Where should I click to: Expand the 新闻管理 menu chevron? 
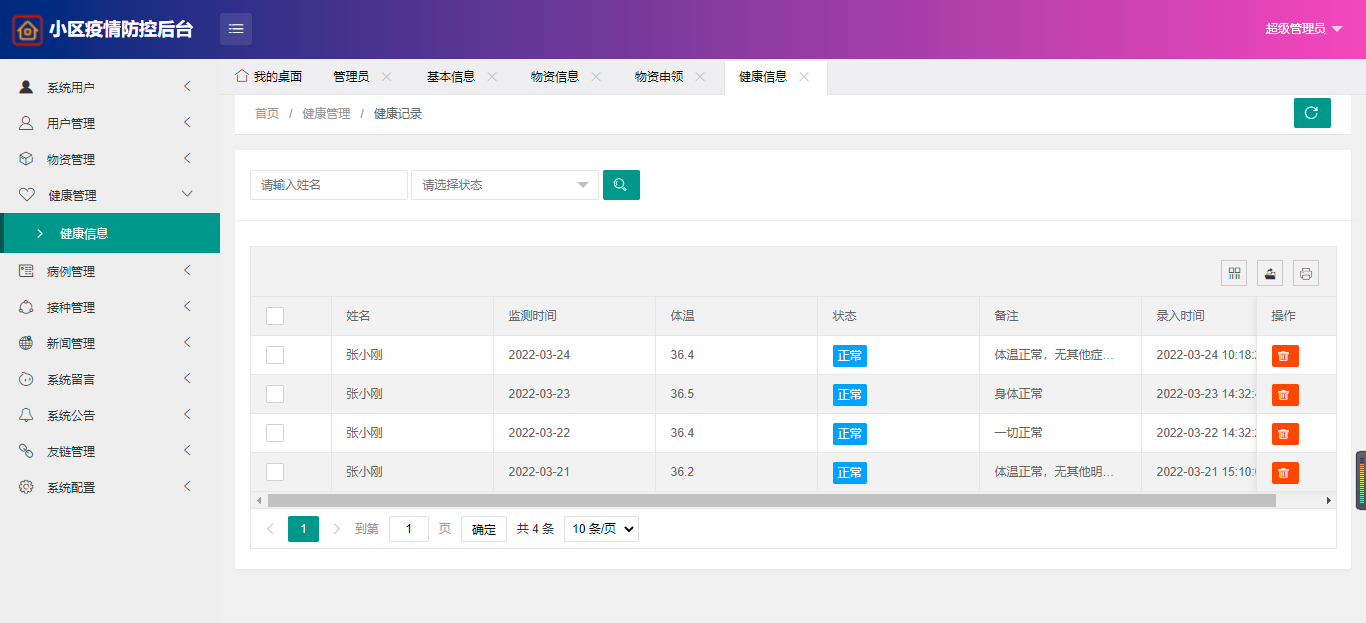pyautogui.click(x=187, y=343)
